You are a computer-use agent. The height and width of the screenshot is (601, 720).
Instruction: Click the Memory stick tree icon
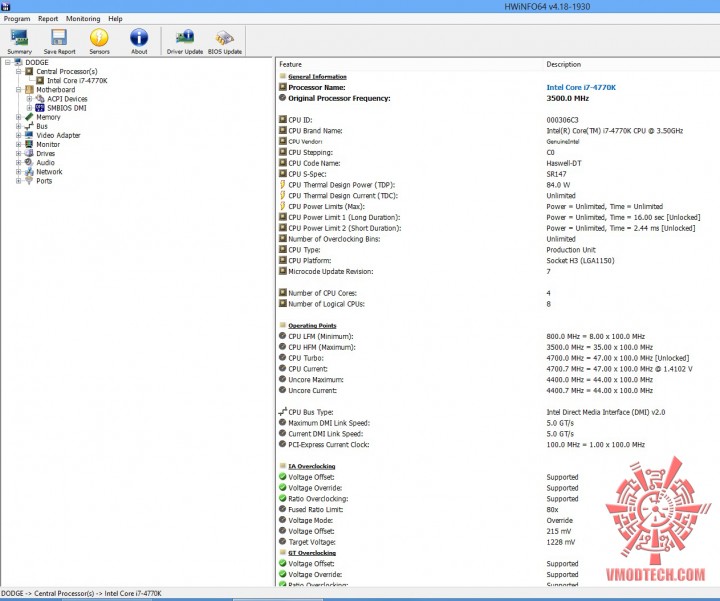pos(29,117)
